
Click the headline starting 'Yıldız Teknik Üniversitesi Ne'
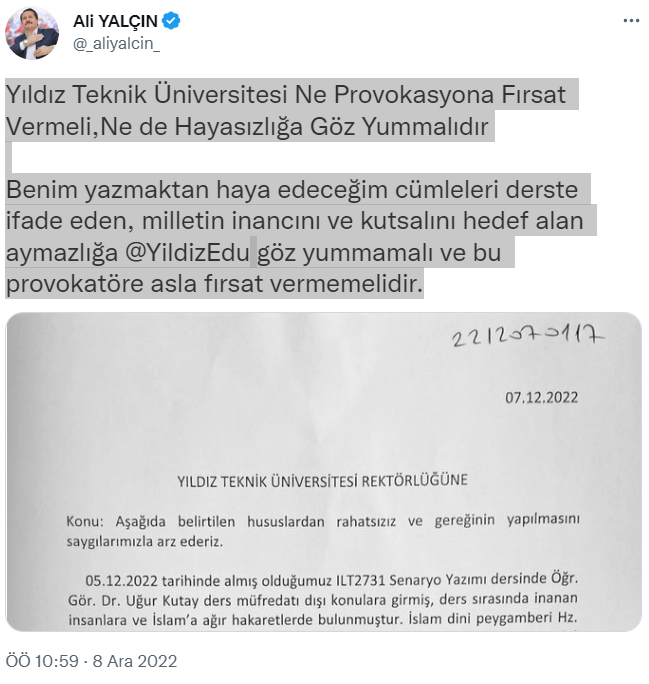click(x=286, y=94)
